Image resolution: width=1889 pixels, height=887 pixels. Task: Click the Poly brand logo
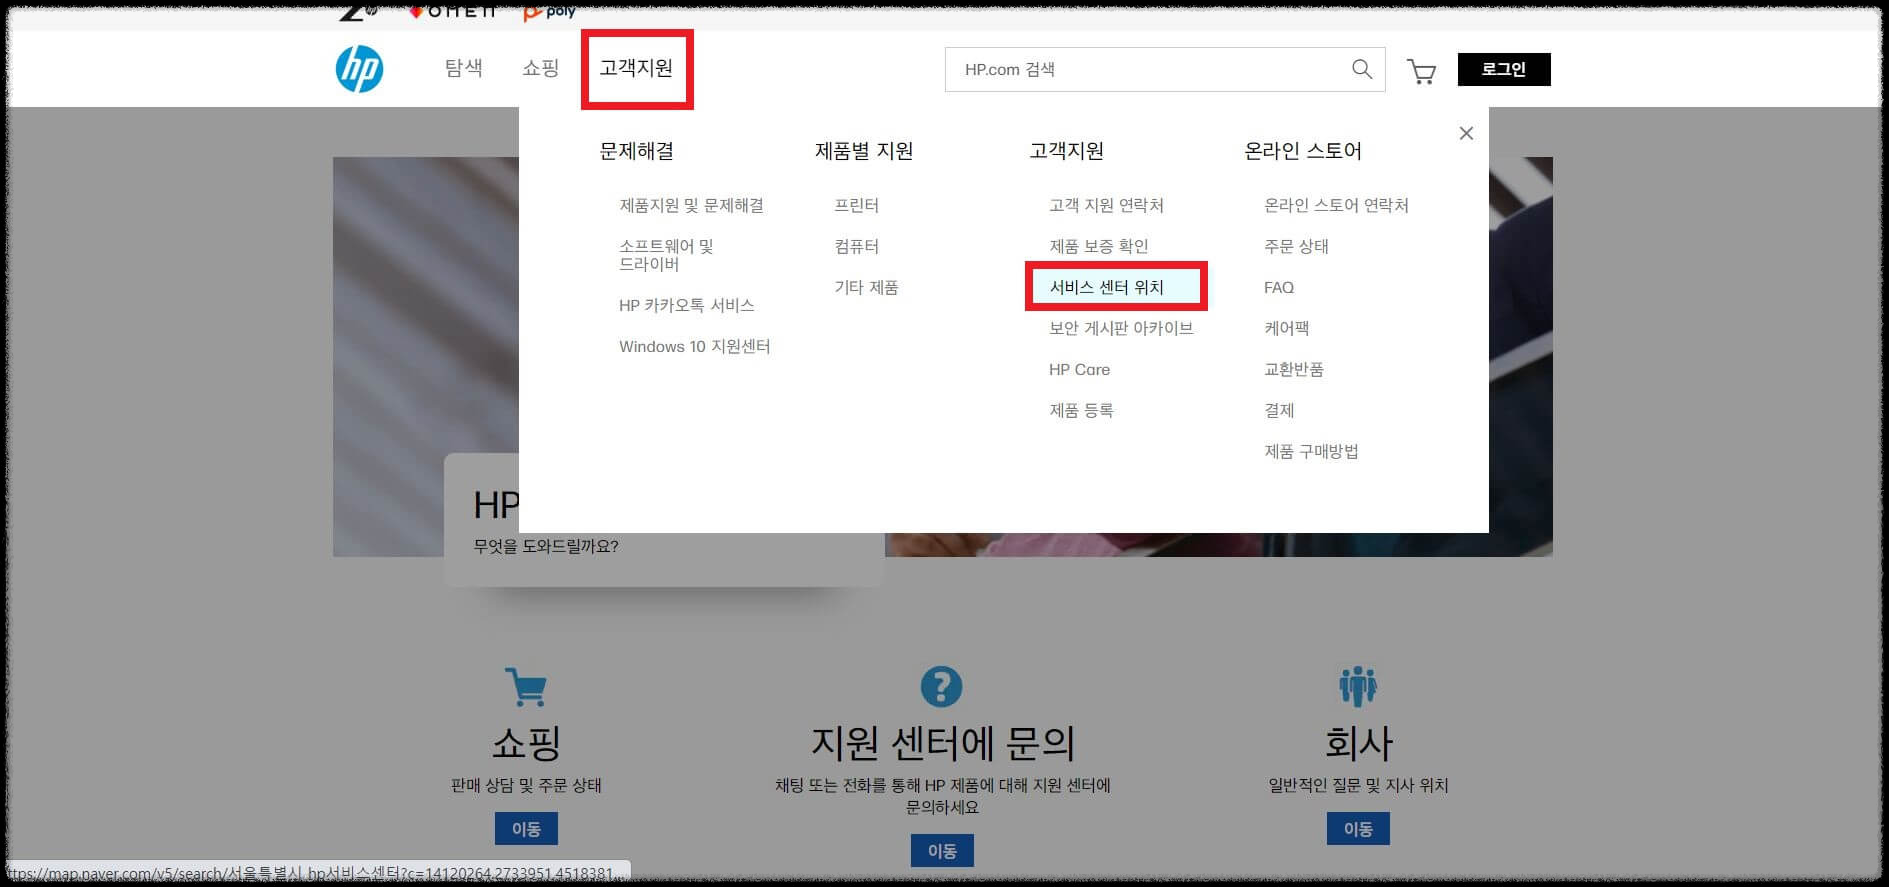549,12
